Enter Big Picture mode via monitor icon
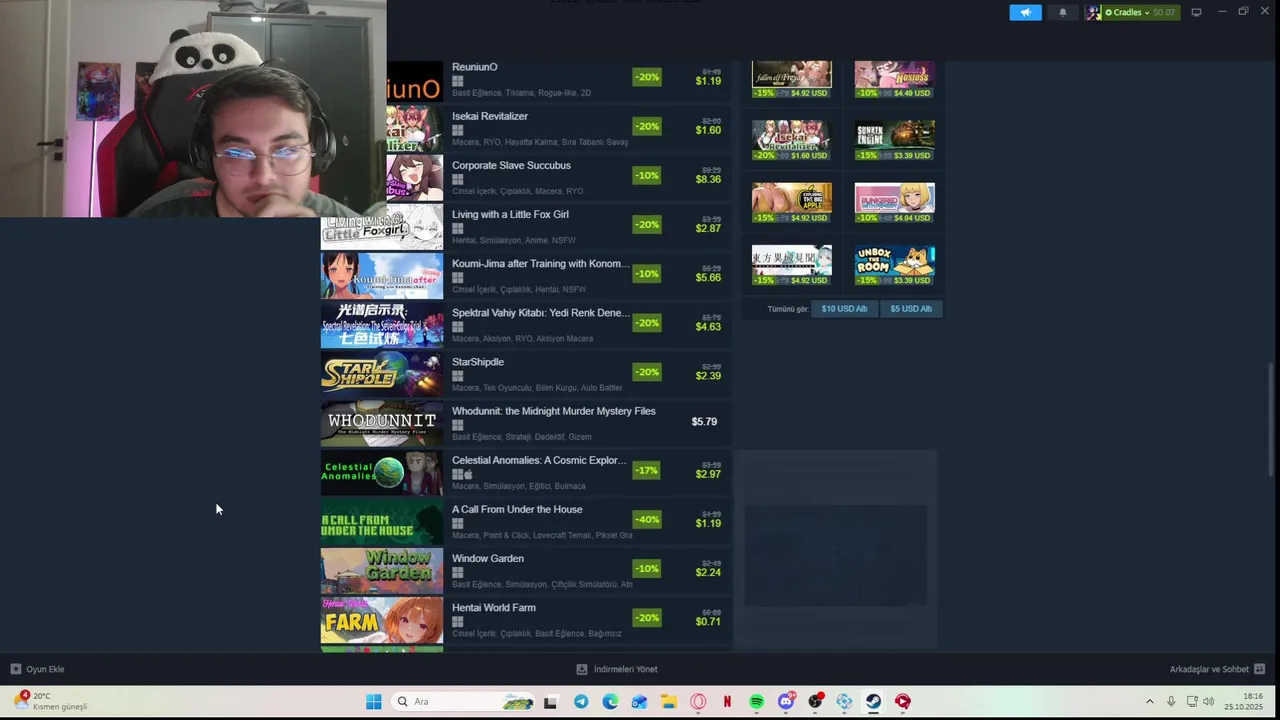This screenshot has height=720, width=1280. [x=1196, y=12]
